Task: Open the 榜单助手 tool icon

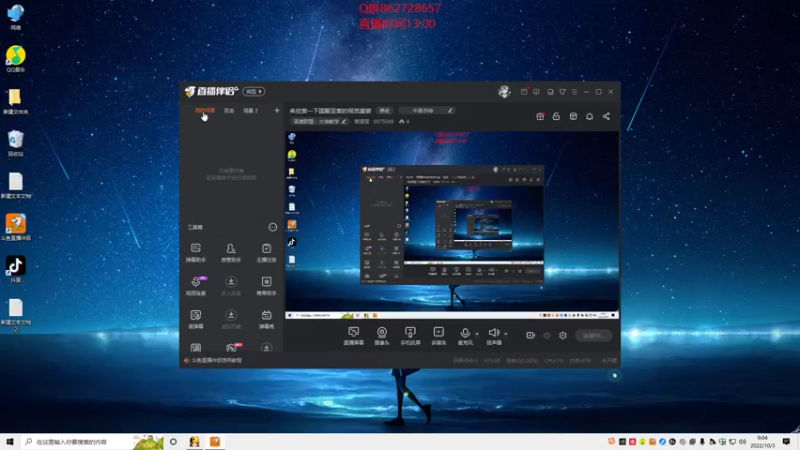Action: pyautogui.click(x=266, y=285)
